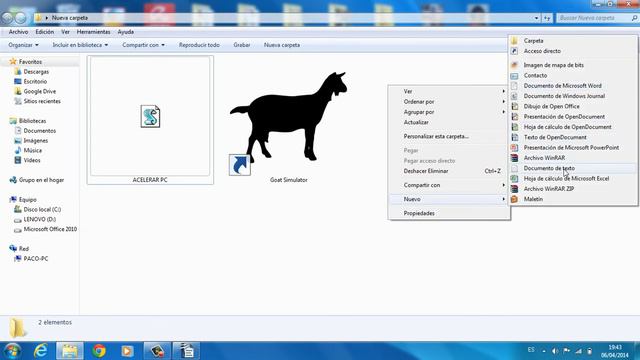Select the Bibliotecas node
640x360 pixels.
pyautogui.click(x=28, y=121)
